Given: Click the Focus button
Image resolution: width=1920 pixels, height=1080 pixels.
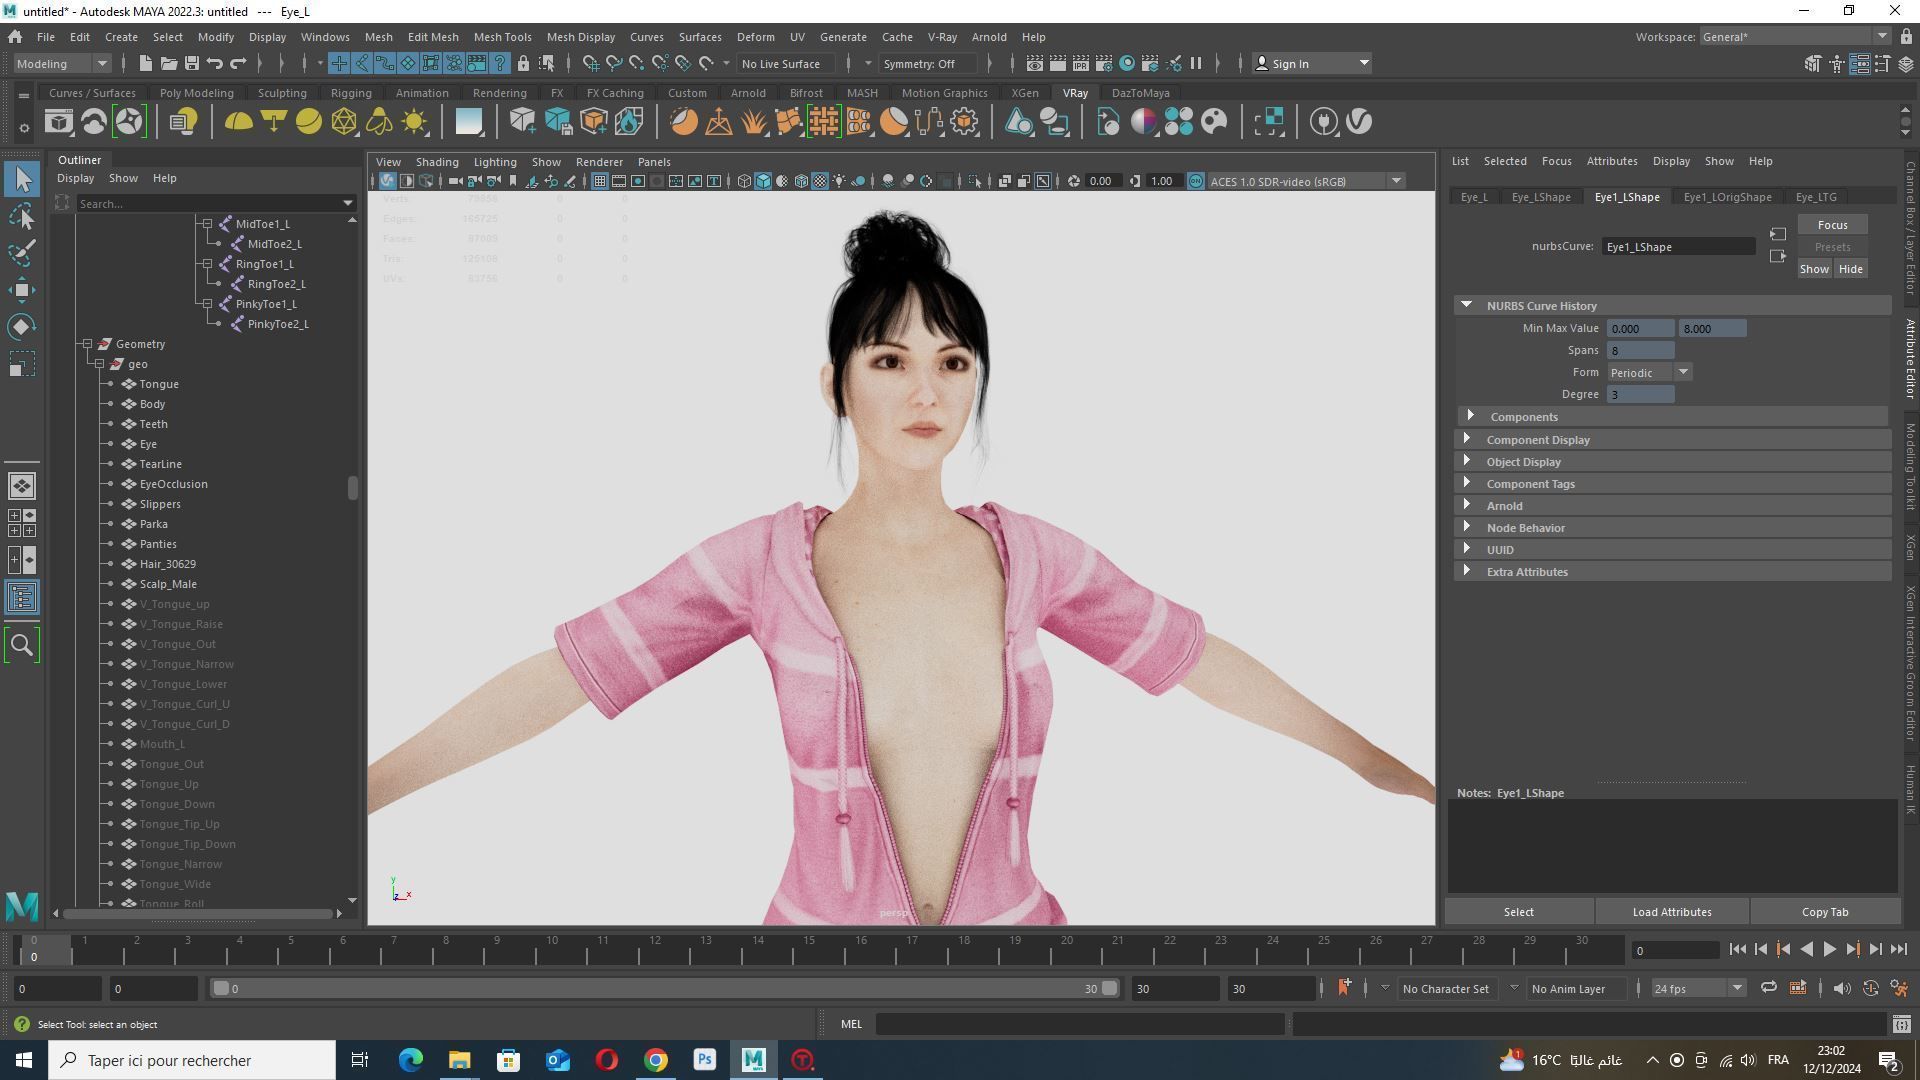Looking at the screenshot, I should click(x=1832, y=225).
